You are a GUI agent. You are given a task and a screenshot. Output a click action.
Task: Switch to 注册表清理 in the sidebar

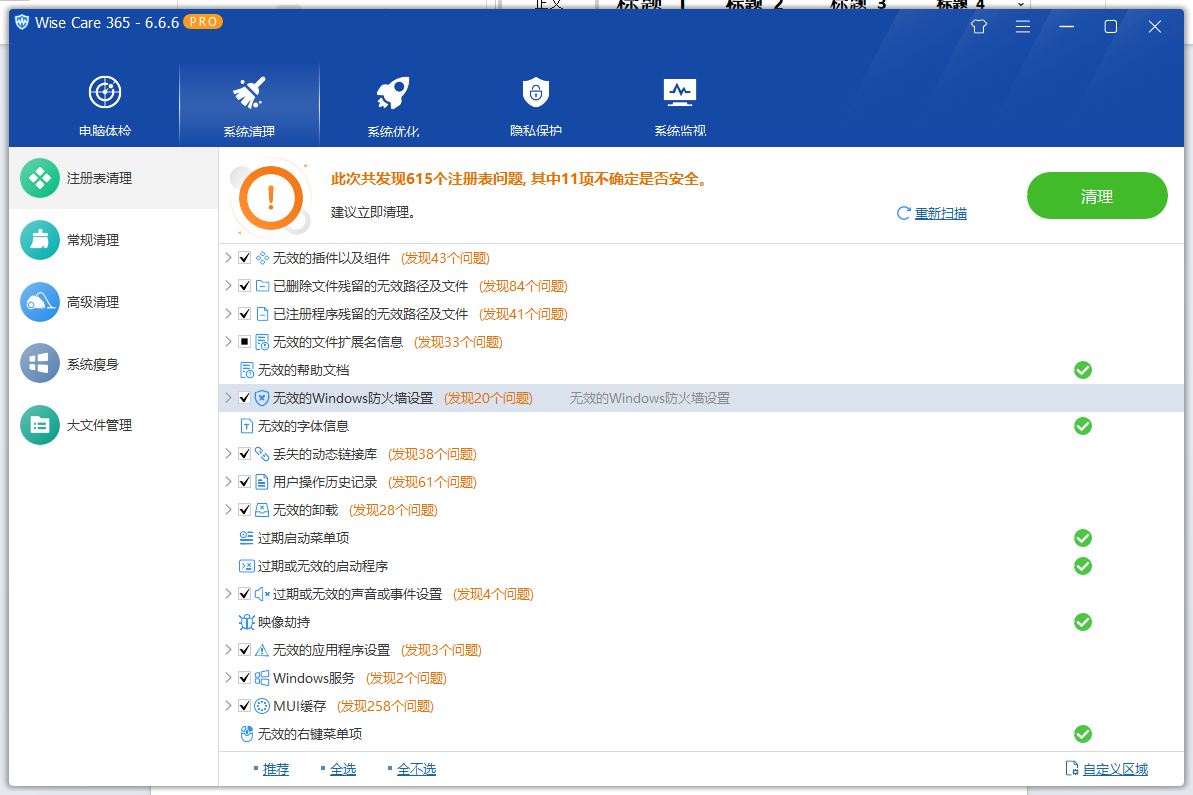[113, 178]
